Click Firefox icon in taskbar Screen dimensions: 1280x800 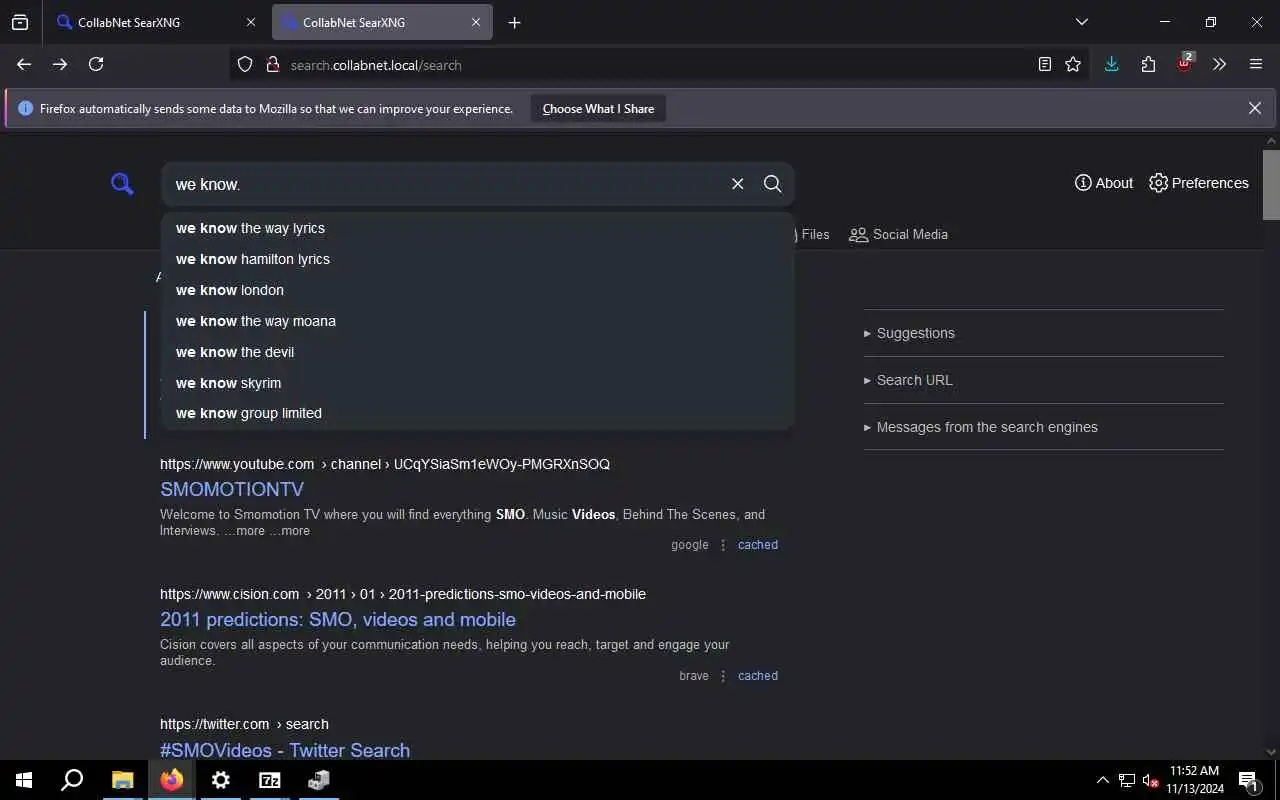(172, 780)
